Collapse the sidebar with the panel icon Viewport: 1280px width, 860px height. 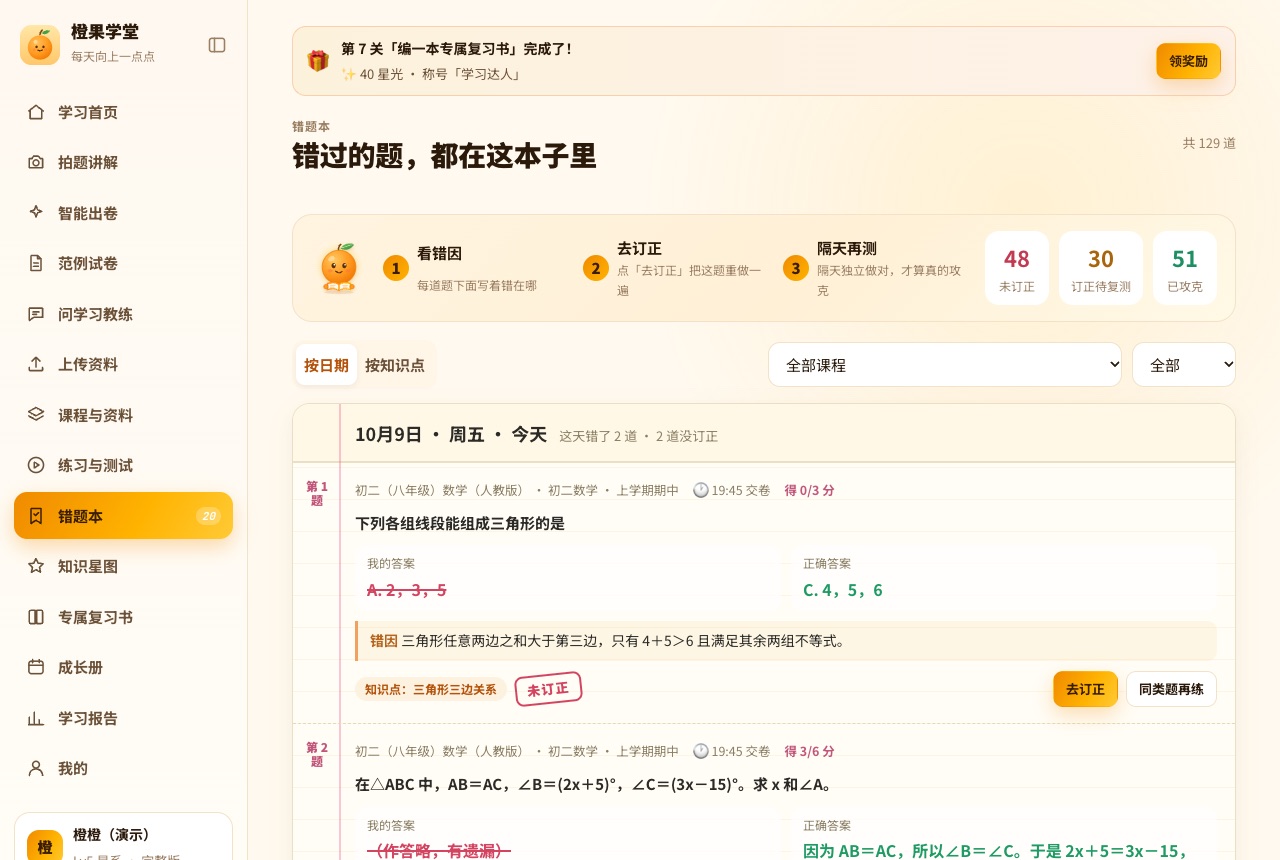click(217, 45)
